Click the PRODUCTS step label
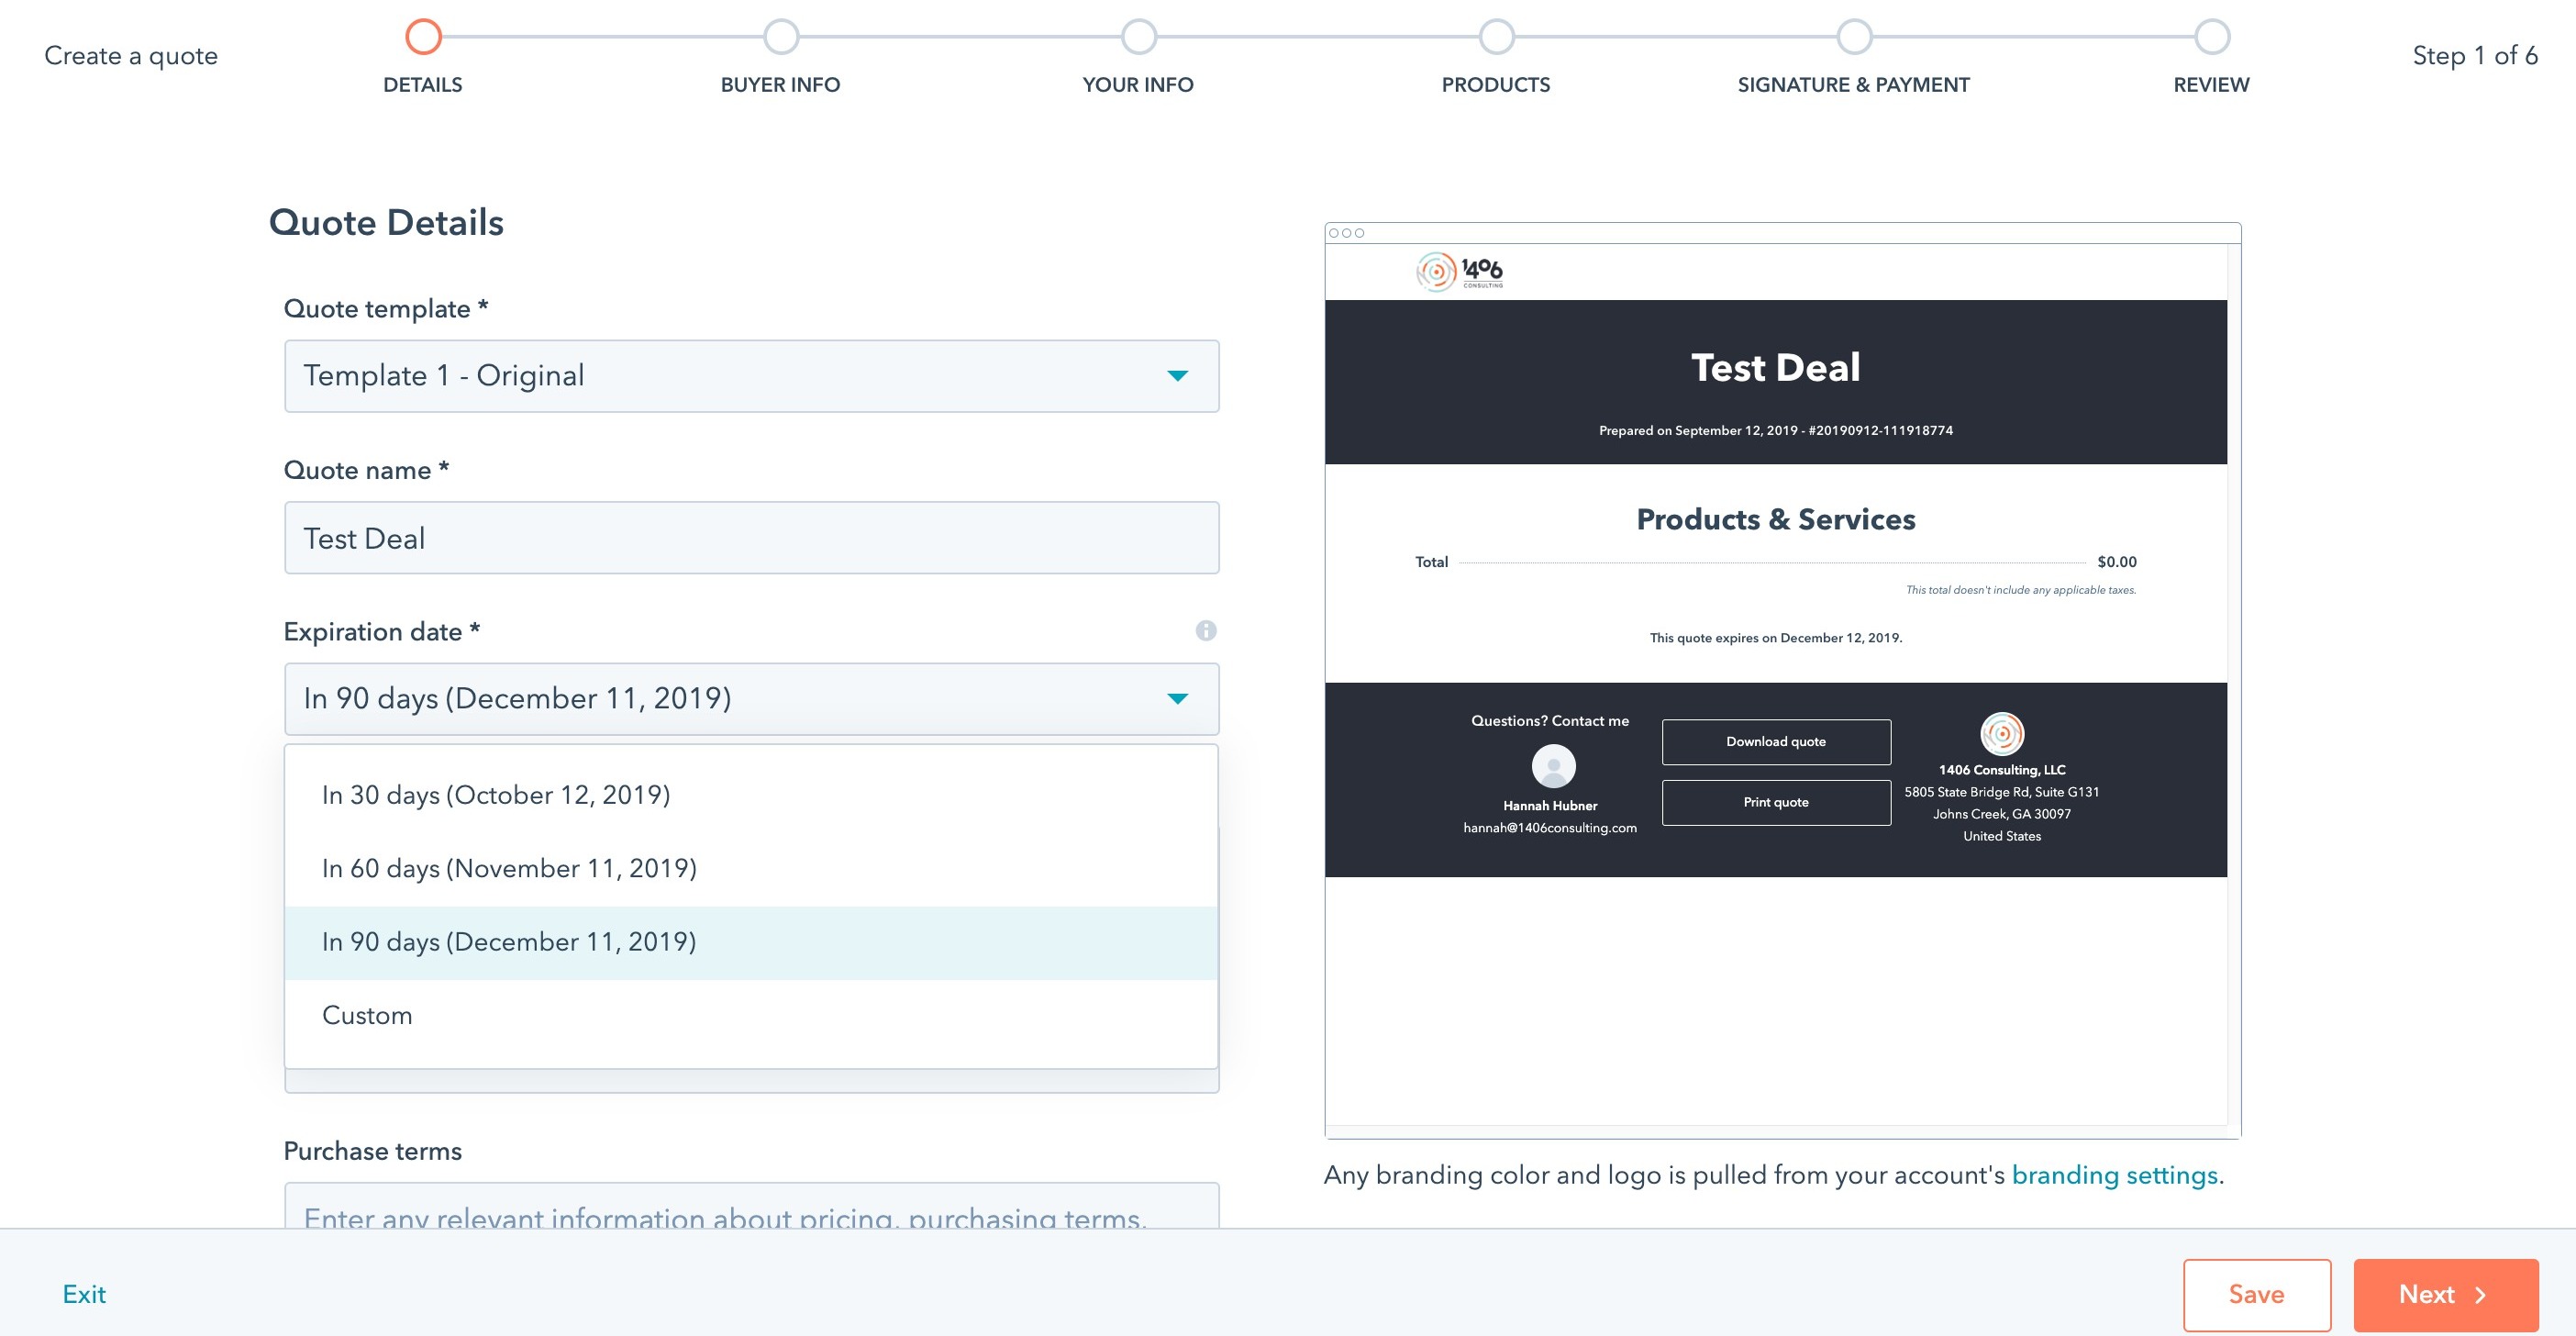This screenshot has height=1336, width=2576. (1496, 84)
